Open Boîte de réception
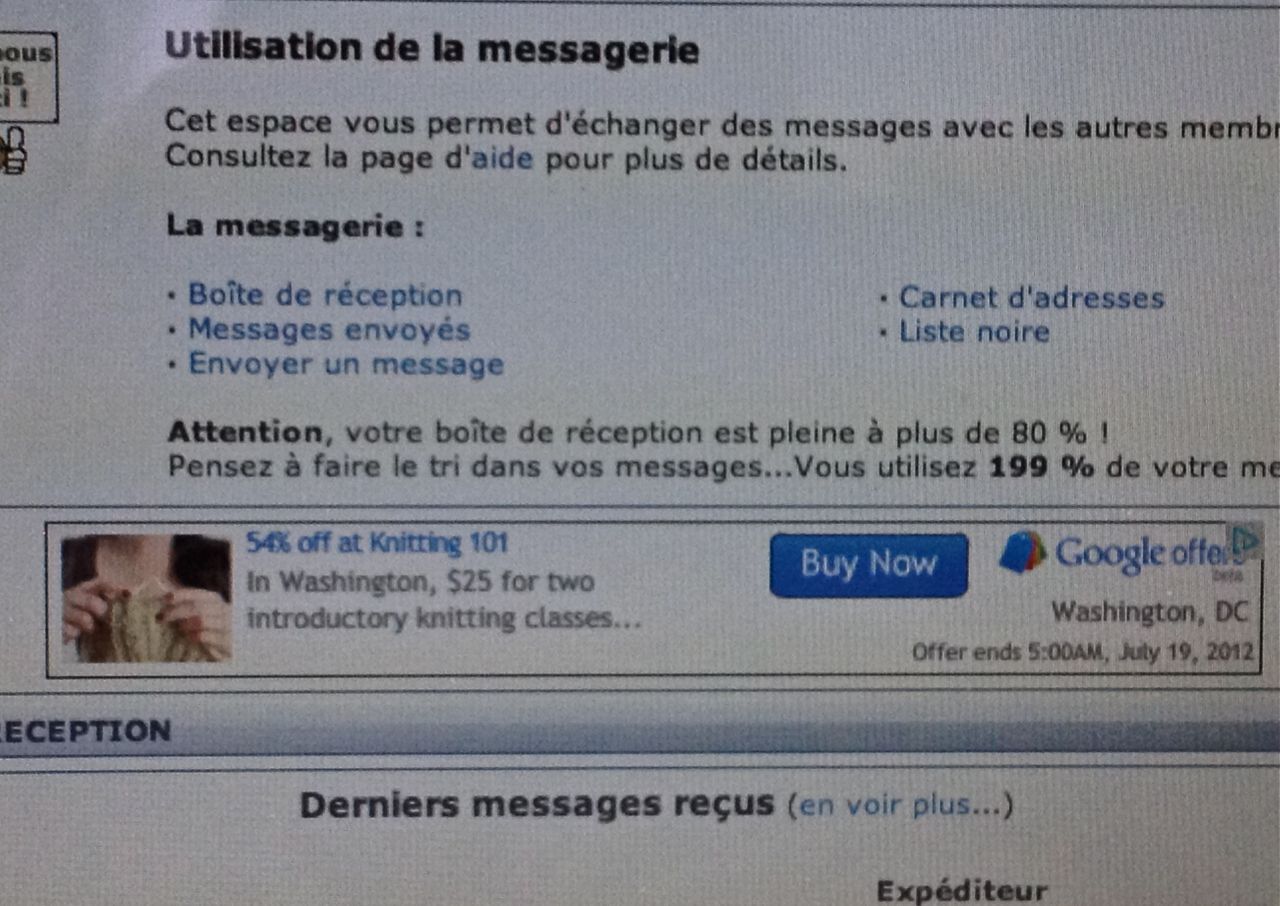 pos(325,296)
